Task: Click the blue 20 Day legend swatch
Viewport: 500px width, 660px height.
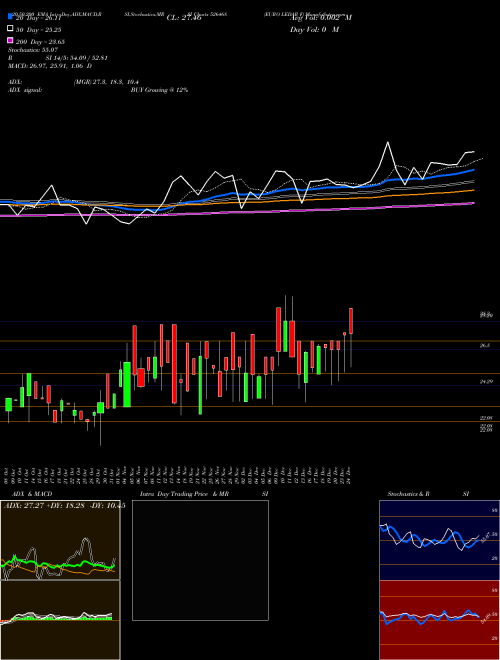Action: tap(10, 16)
